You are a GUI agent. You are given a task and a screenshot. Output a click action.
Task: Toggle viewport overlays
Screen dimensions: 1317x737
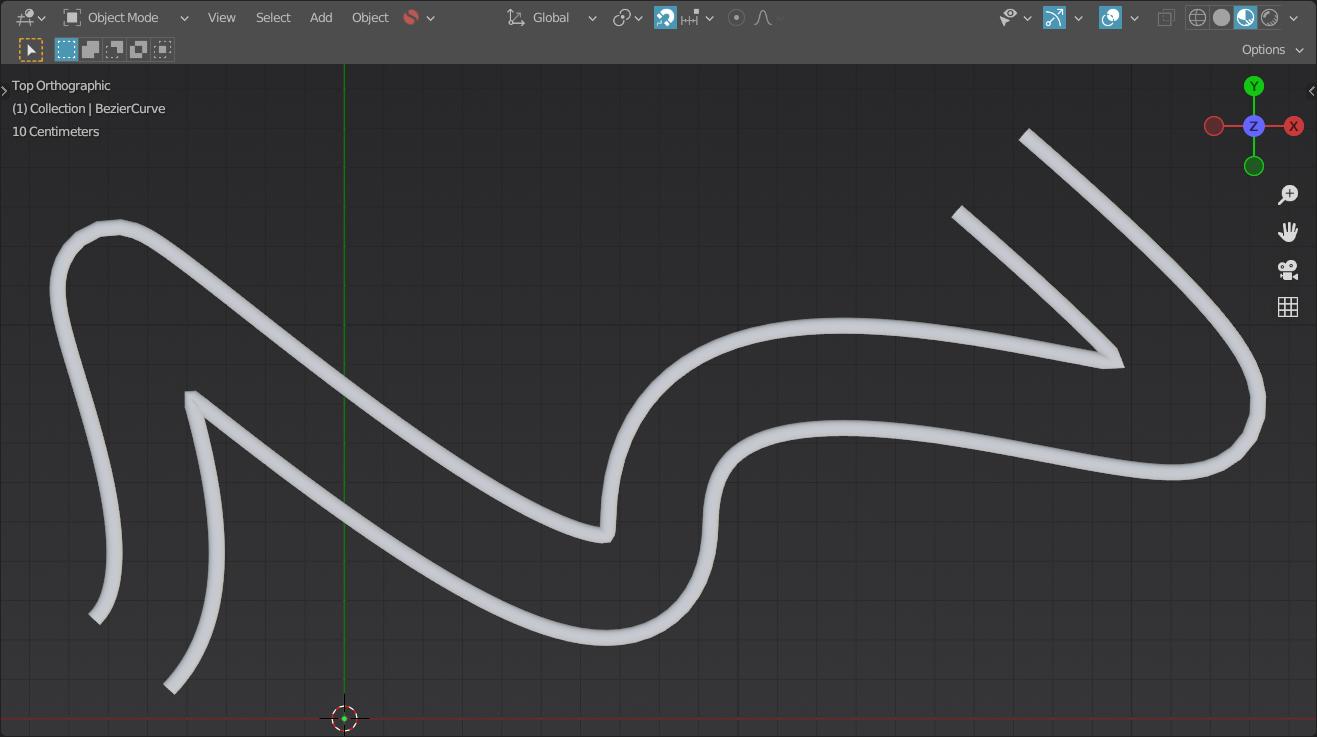(1110, 17)
